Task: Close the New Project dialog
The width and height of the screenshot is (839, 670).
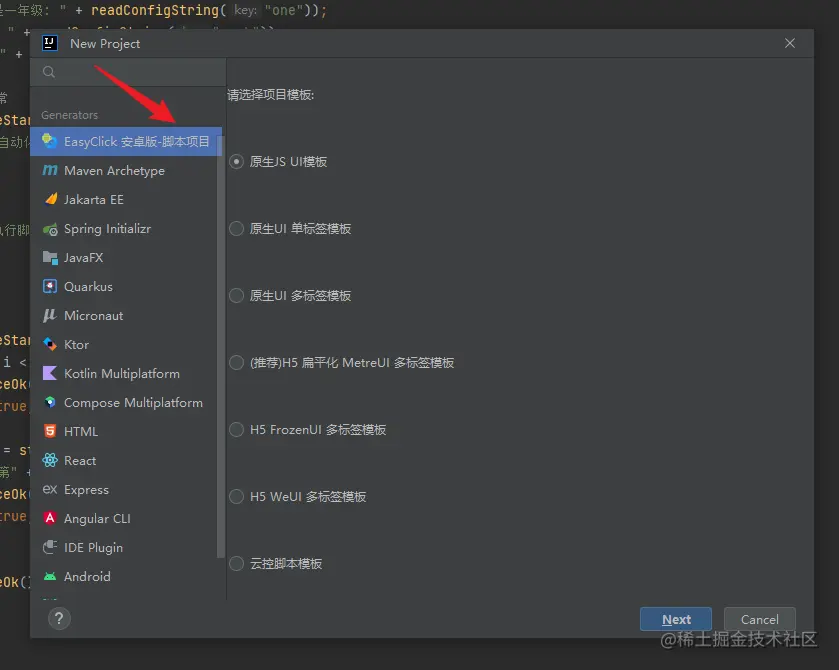Action: coord(790,43)
